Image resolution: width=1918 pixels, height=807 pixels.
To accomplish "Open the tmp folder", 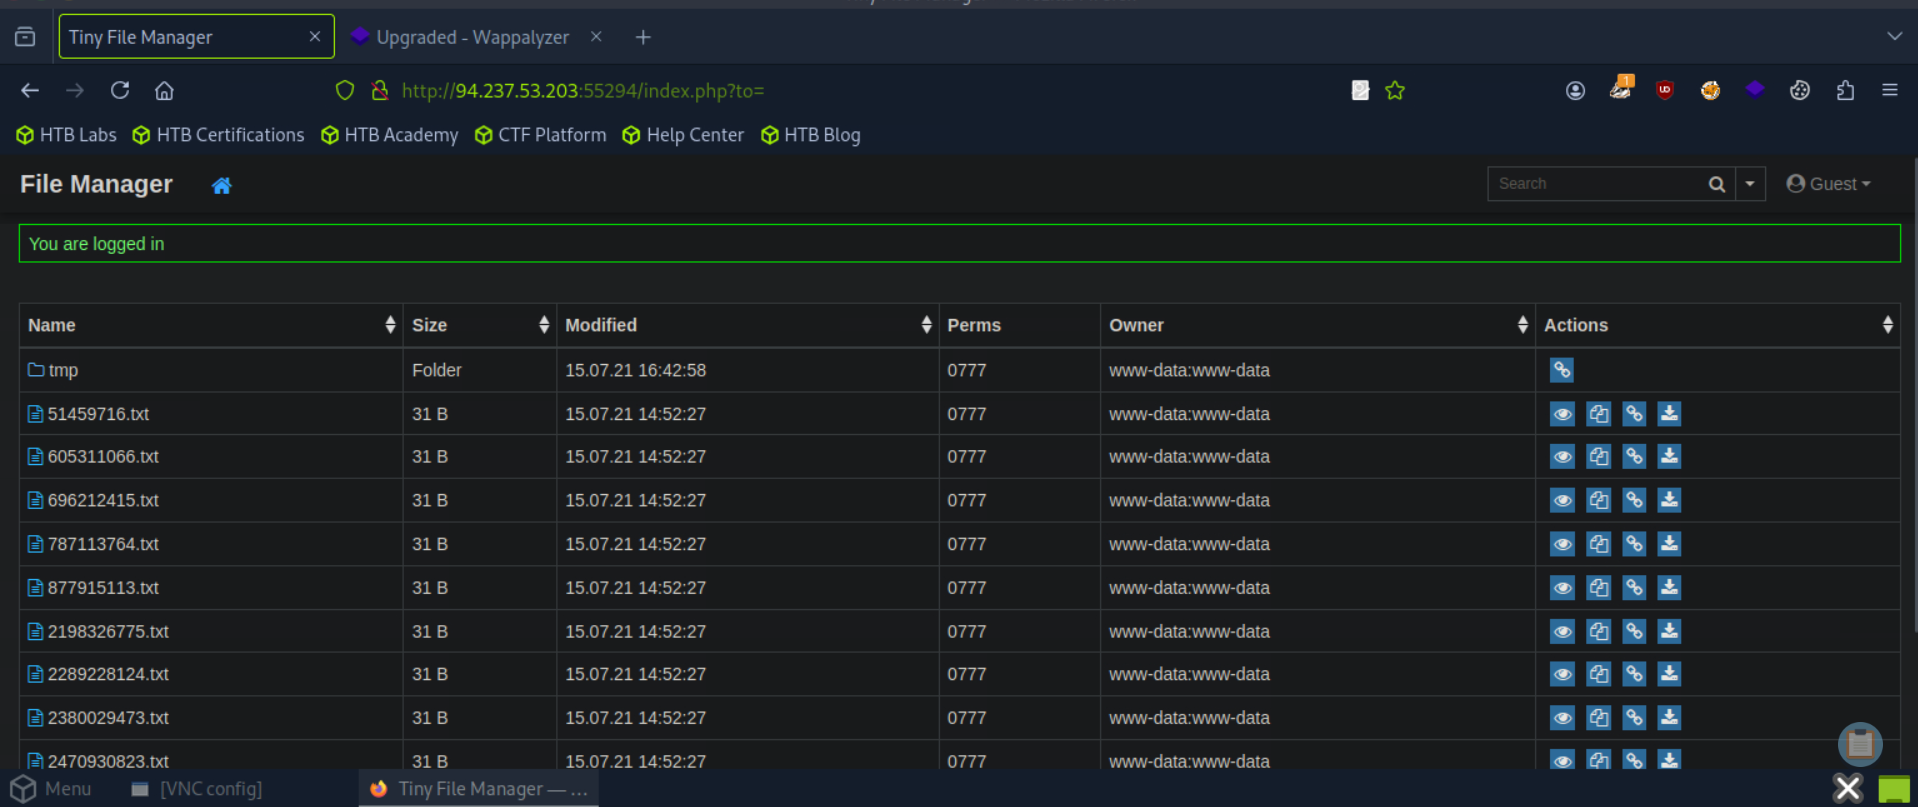I will [x=63, y=370].
